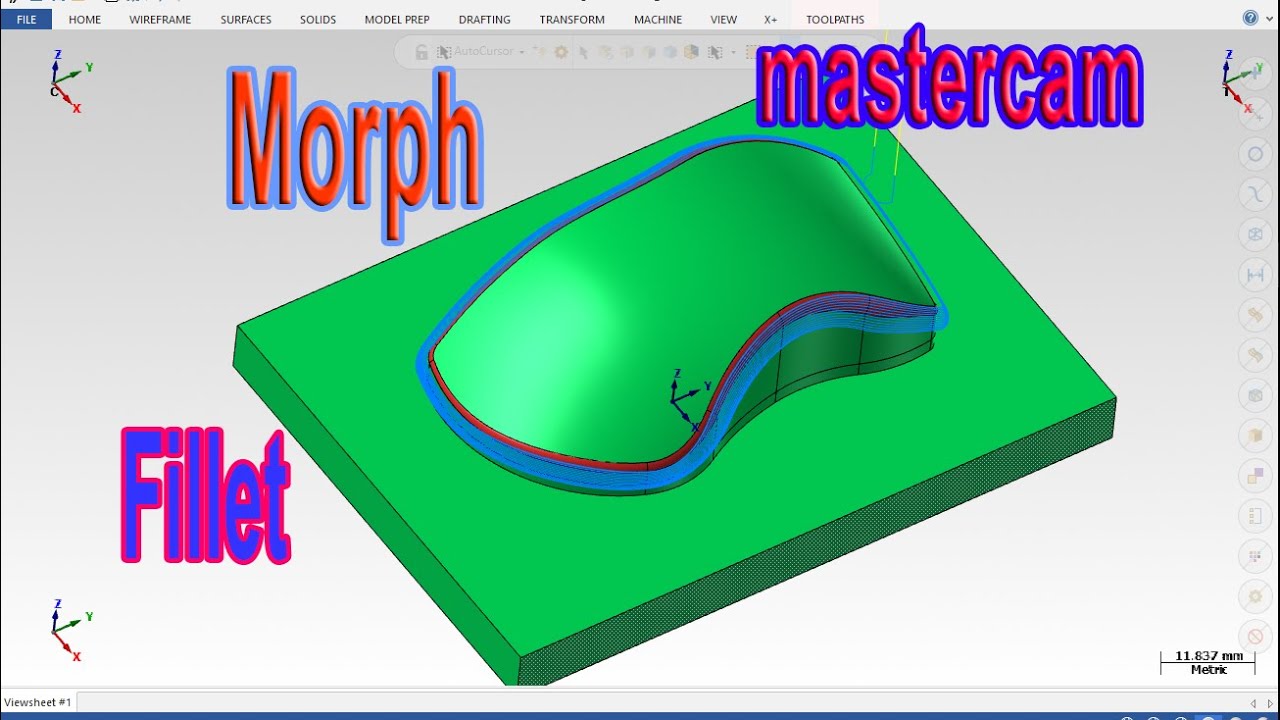The image size is (1280, 720).
Task: Switch to the TOOLPATHS tab
Action: [835, 19]
